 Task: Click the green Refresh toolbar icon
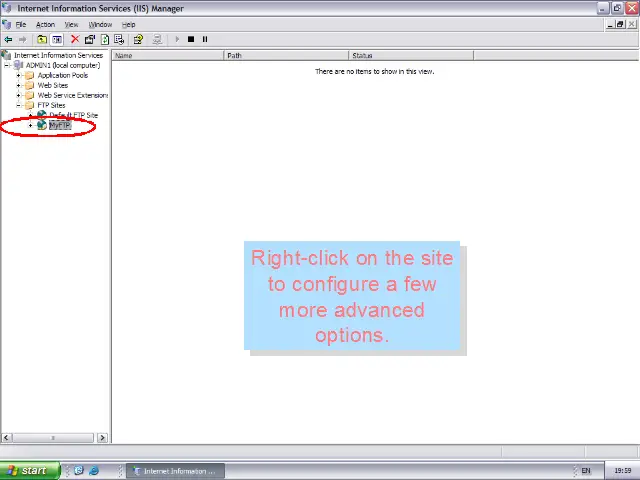click(105, 39)
